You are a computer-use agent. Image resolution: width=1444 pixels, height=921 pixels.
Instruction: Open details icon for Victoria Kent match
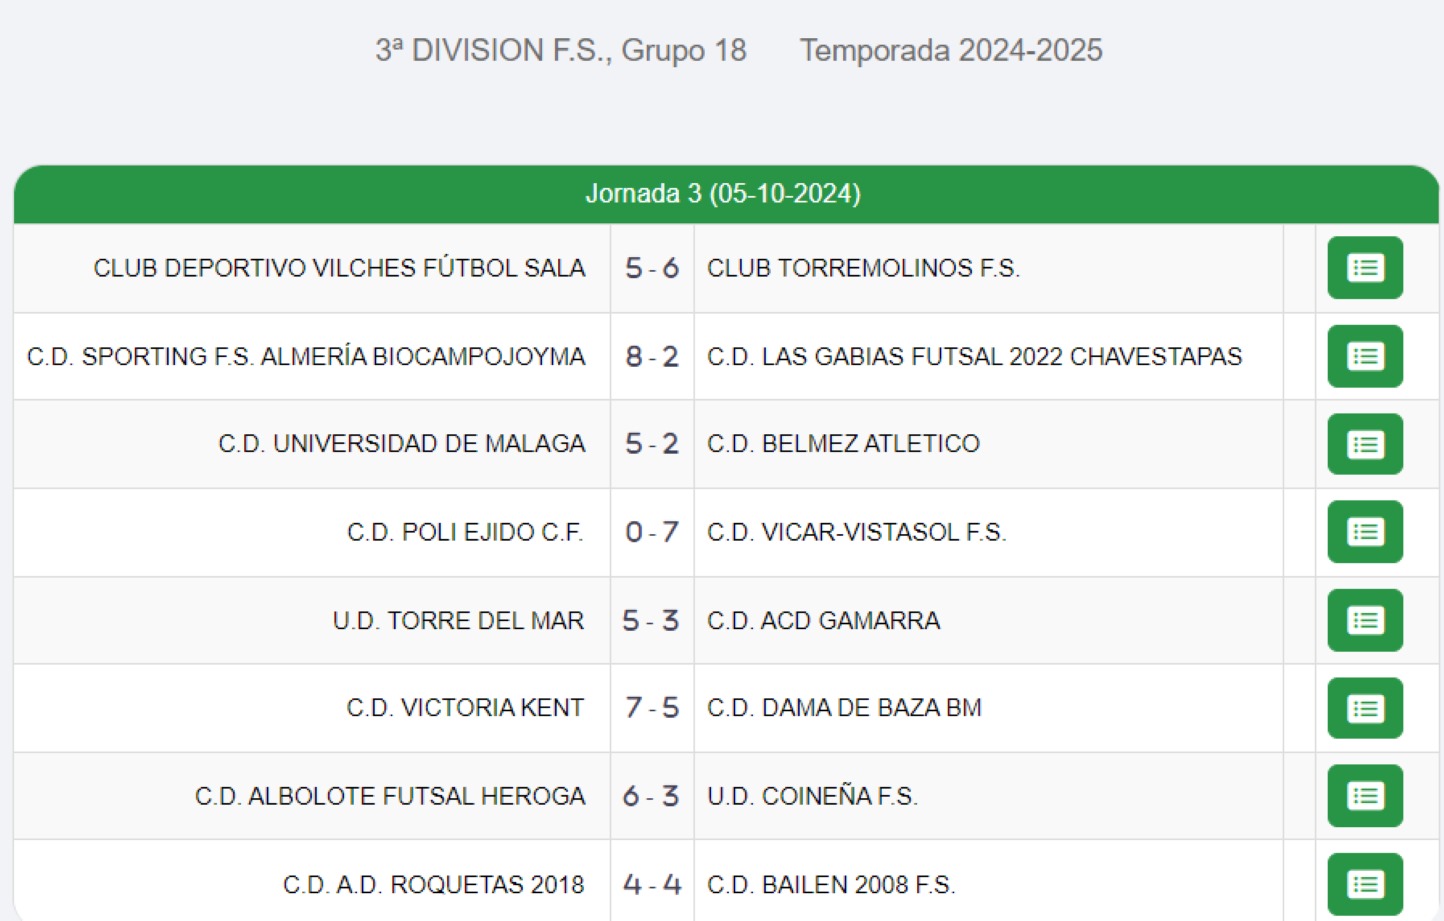1365,708
